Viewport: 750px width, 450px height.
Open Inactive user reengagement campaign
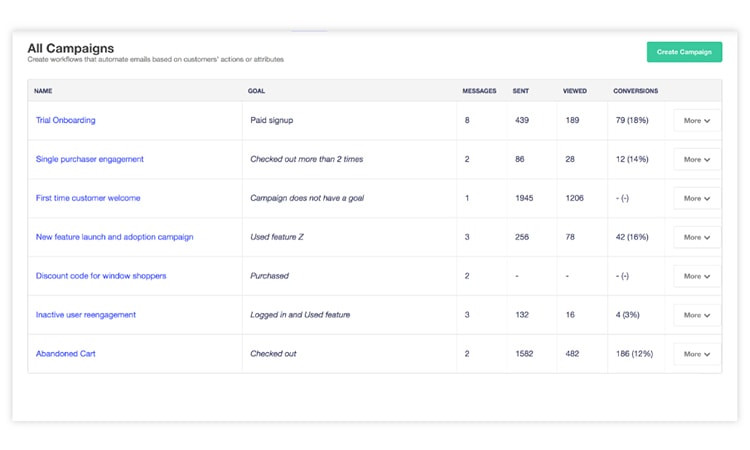coord(86,315)
